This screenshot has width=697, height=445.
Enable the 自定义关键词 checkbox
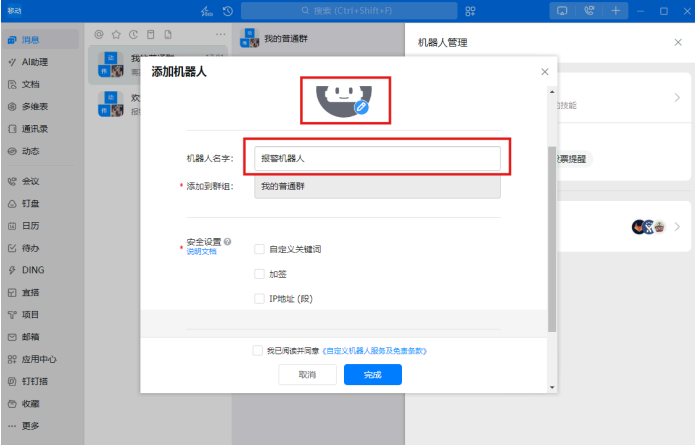click(x=260, y=249)
